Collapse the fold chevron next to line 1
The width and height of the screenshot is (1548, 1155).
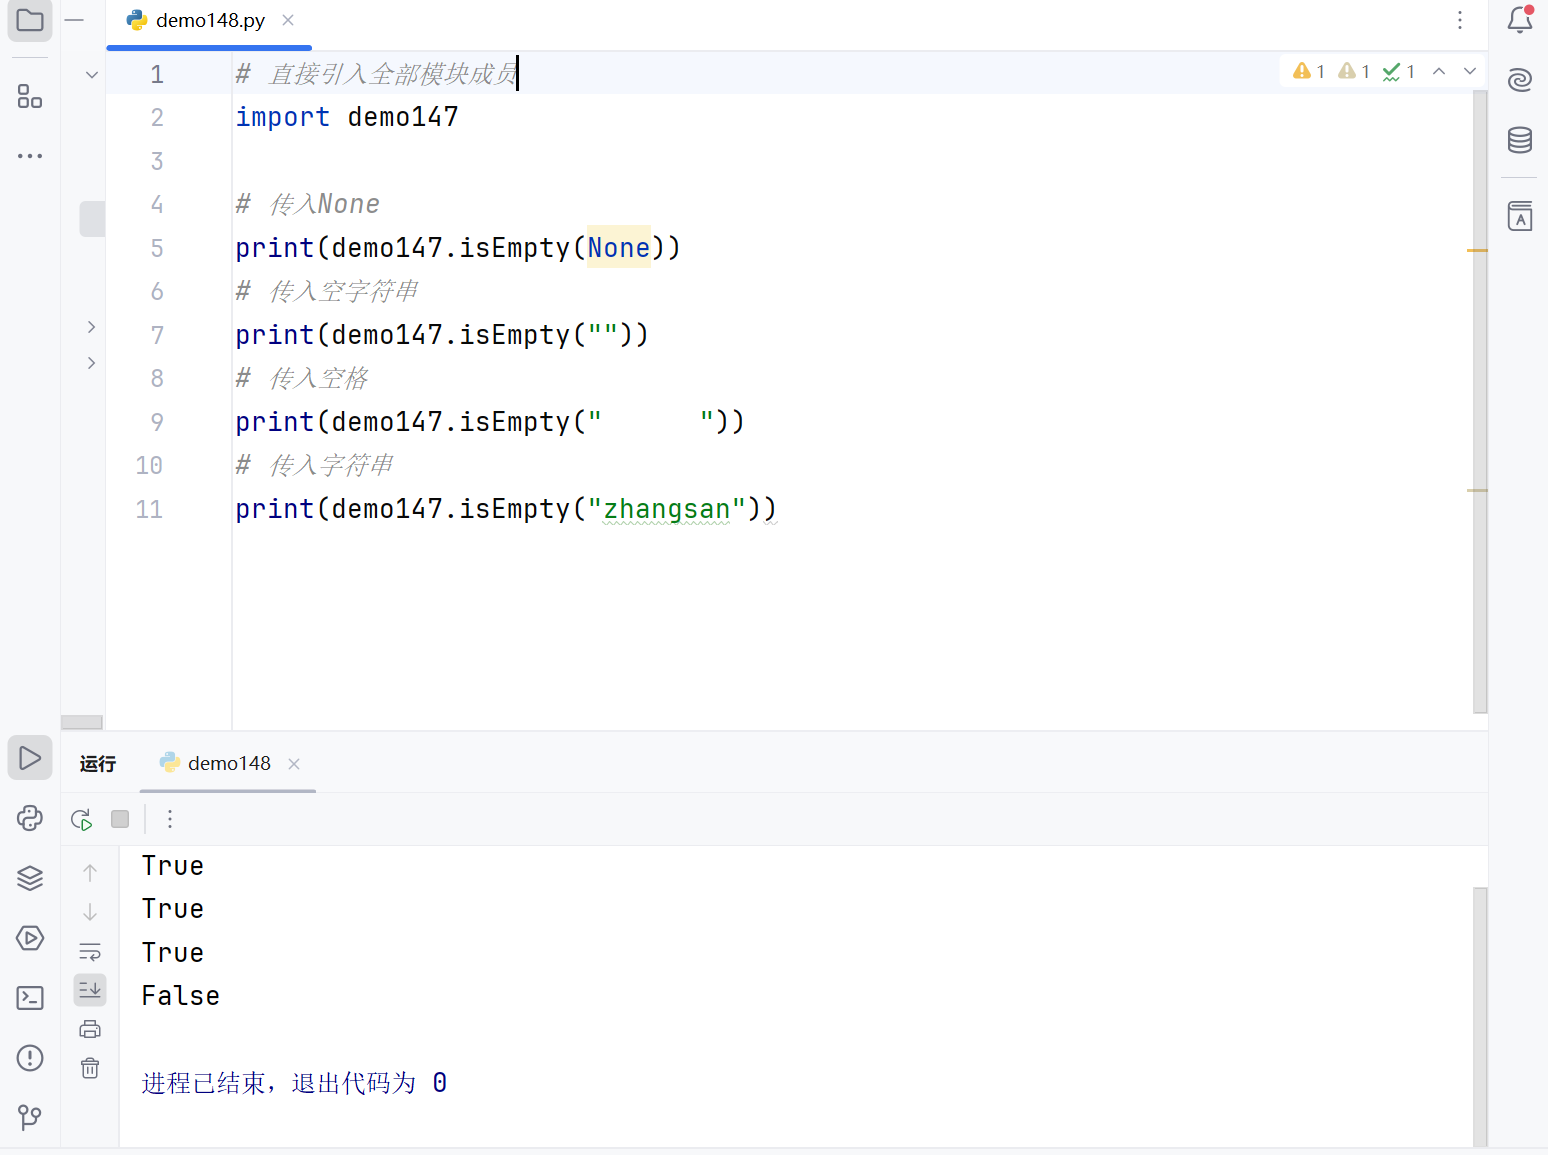point(92,75)
